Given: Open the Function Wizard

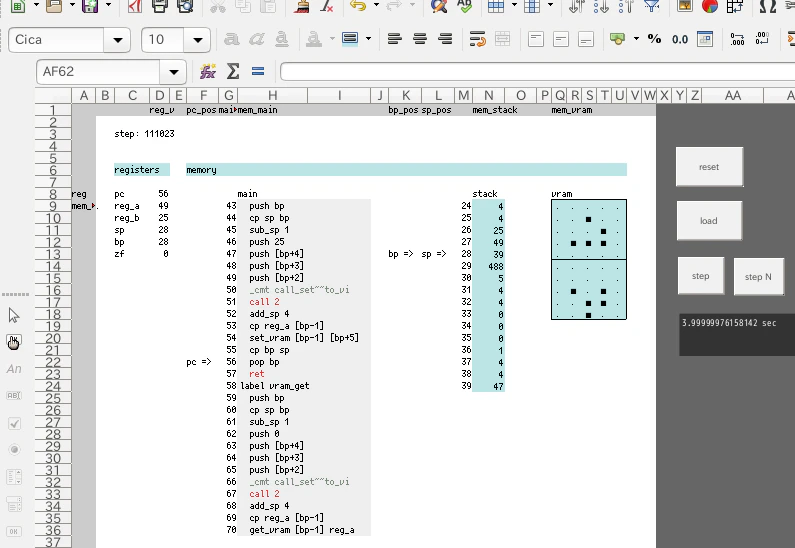Looking at the screenshot, I should pyautogui.click(x=207, y=71).
